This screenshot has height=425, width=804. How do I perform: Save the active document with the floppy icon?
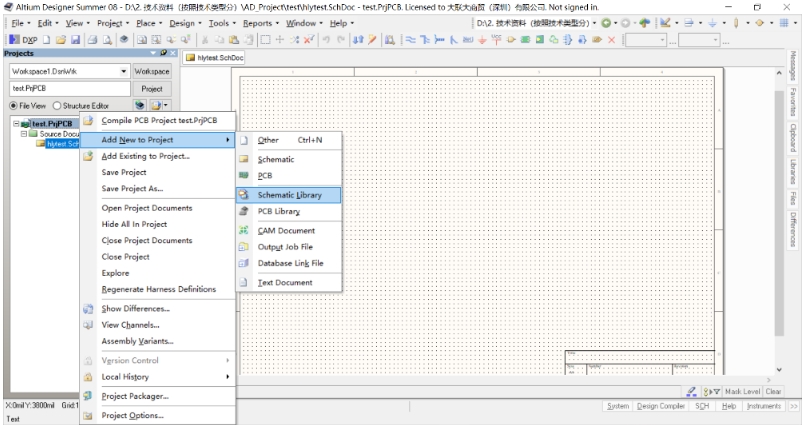tap(75, 39)
